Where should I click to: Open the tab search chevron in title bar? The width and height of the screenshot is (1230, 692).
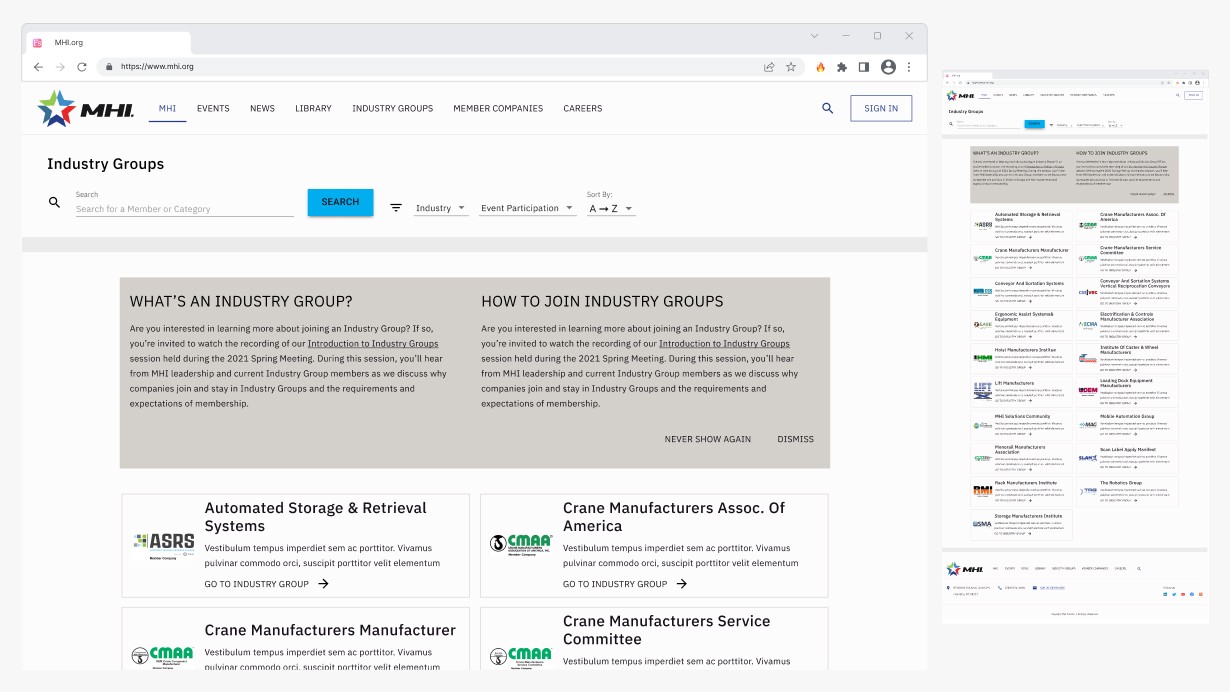click(x=814, y=36)
